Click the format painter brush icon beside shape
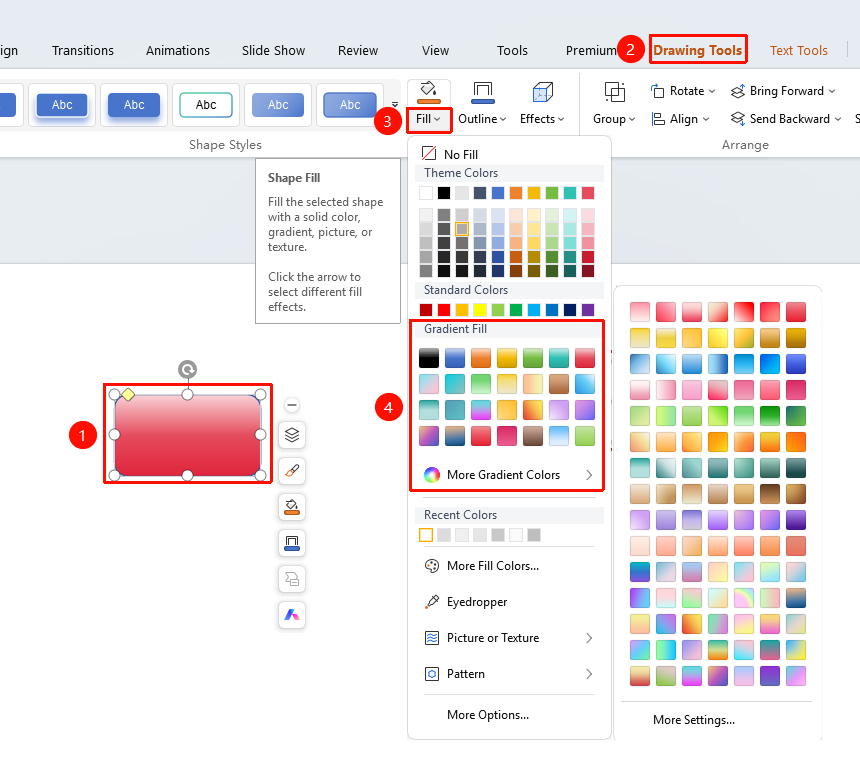This screenshot has width=860, height=765. [292, 471]
